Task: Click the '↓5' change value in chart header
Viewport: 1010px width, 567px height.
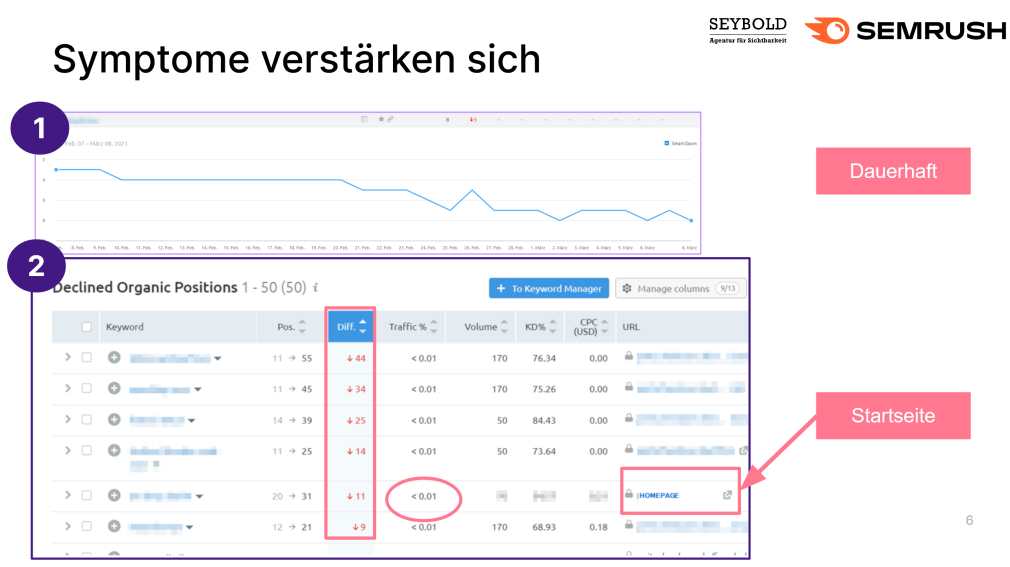Action: click(x=473, y=119)
